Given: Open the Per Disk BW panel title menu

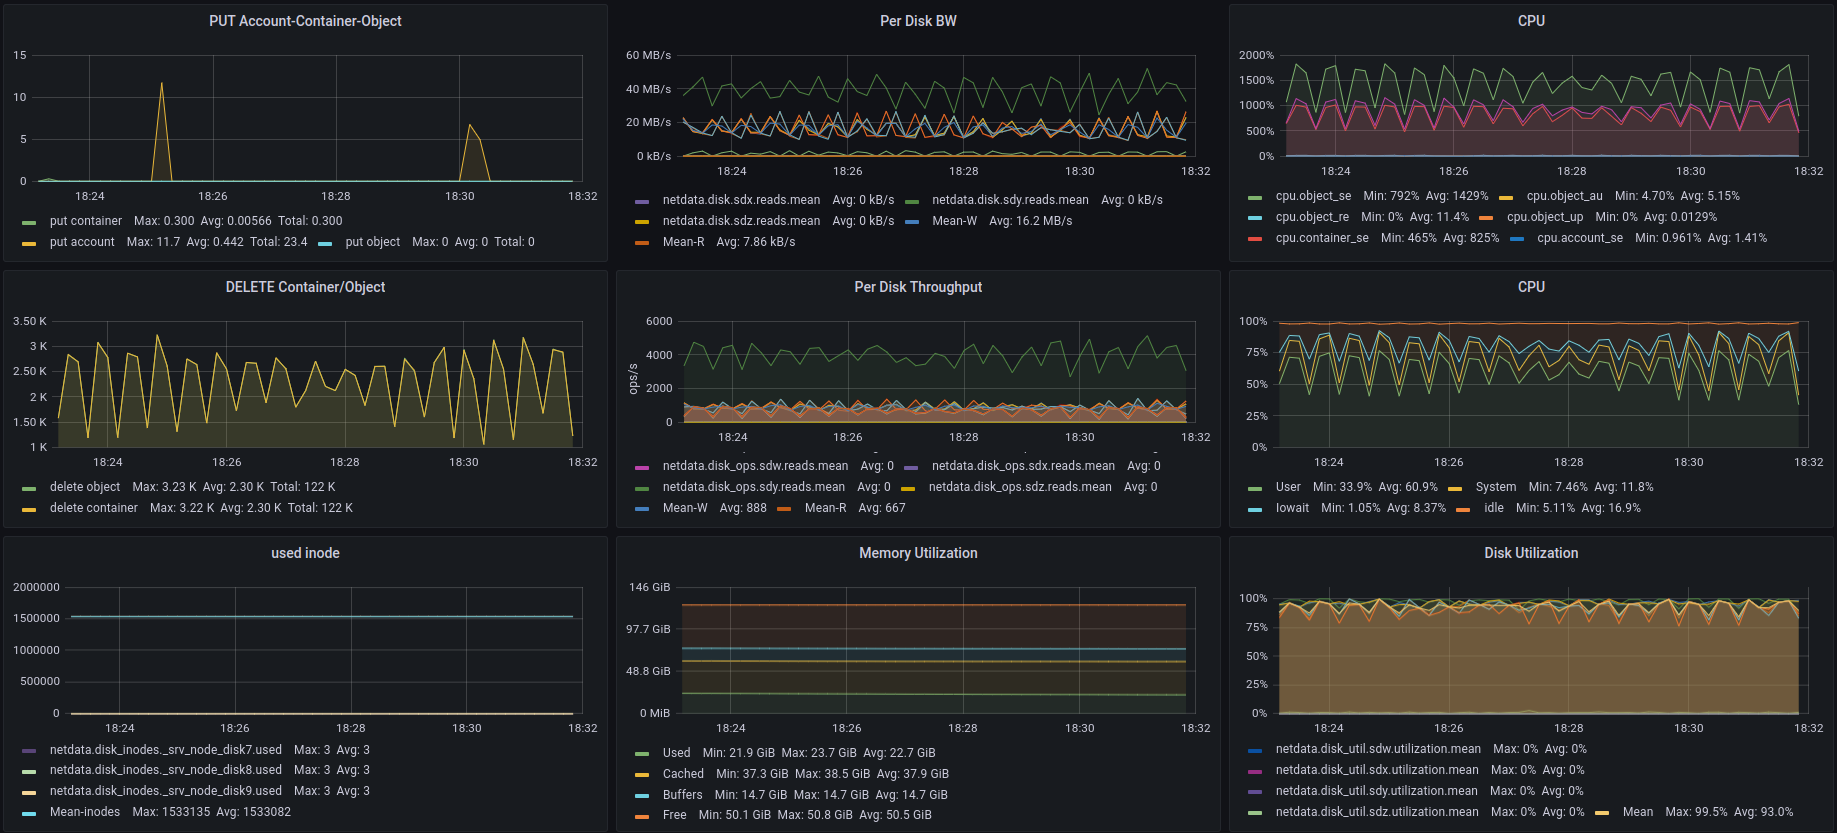Looking at the screenshot, I should (917, 21).
